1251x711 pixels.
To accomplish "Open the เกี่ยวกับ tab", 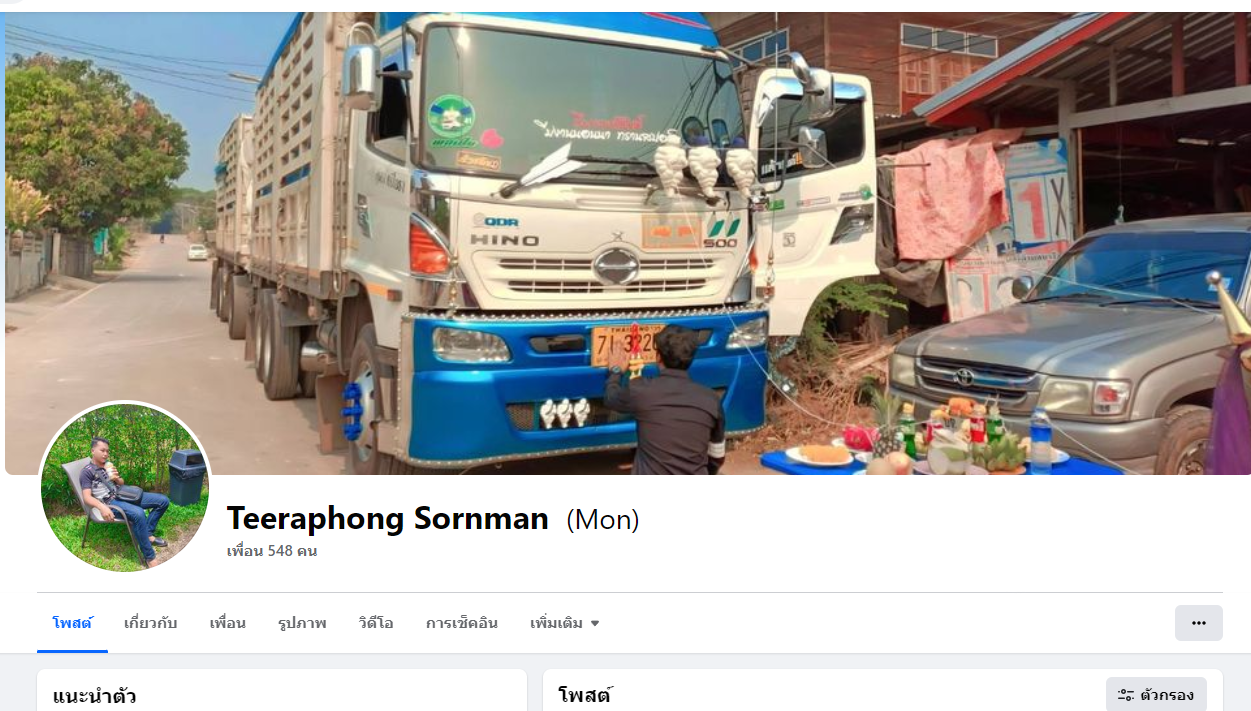I will coord(150,623).
